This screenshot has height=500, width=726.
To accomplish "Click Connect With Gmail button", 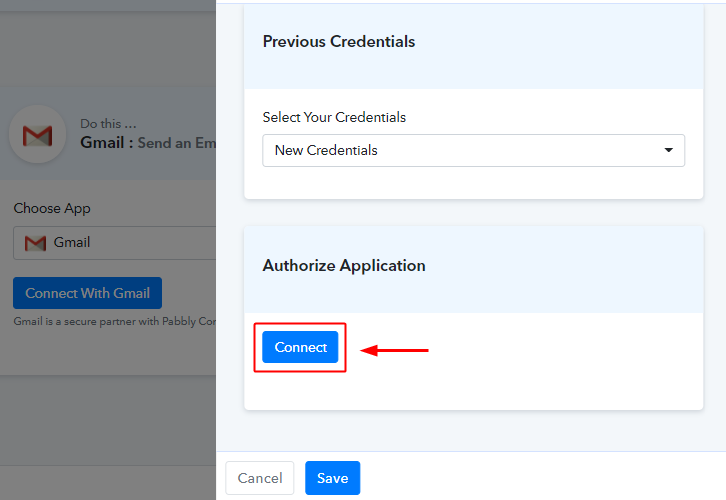I will pos(88,293).
